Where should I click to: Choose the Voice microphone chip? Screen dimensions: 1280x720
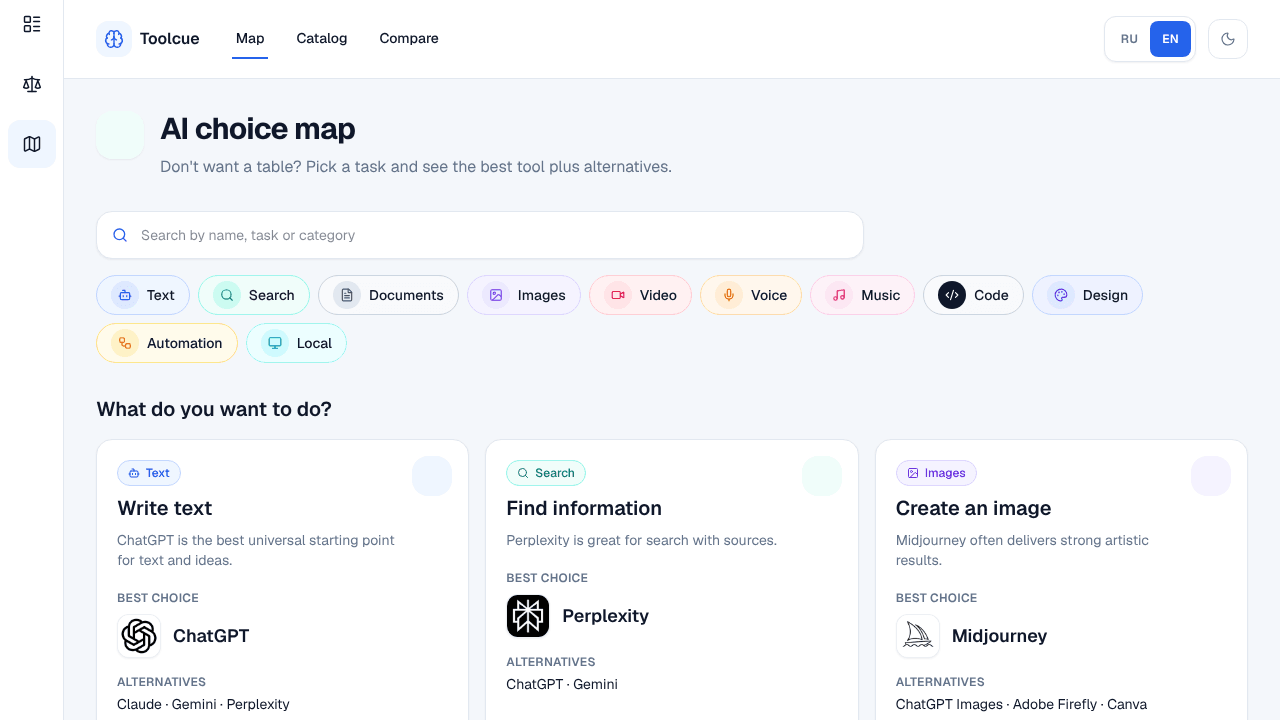click(751, 295)
